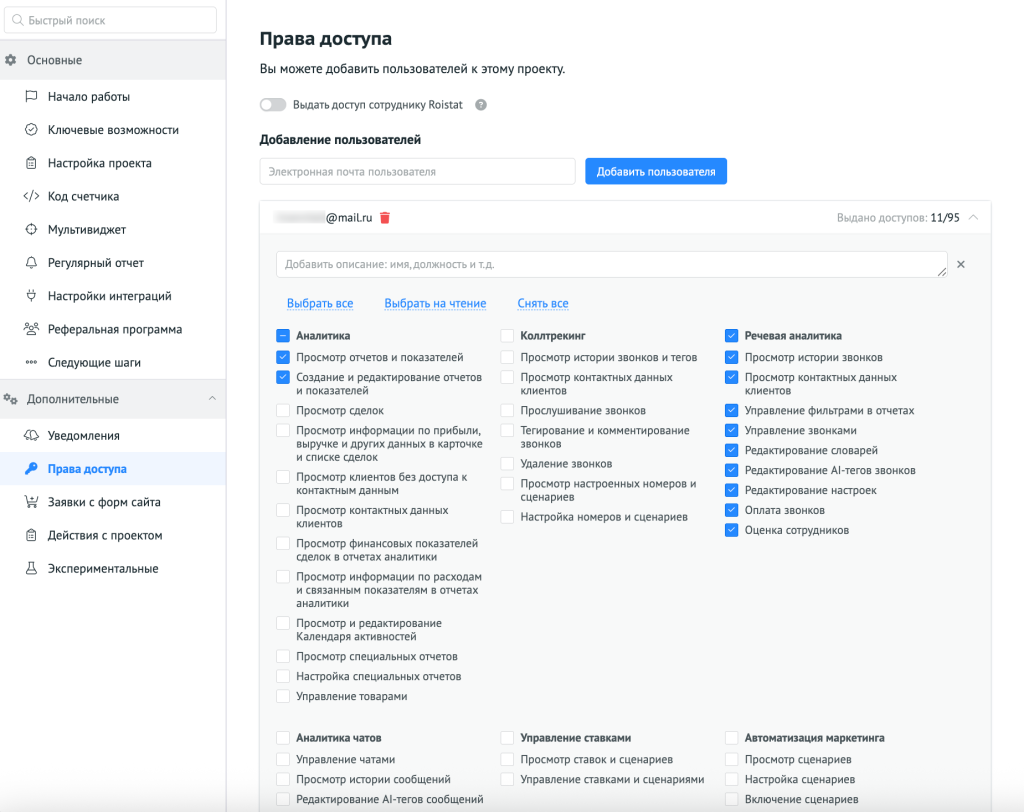This screenshot has width=1024, height=812.
Task: Uncheck Оценка сотрудников checkbox
Action: (731, 530)
